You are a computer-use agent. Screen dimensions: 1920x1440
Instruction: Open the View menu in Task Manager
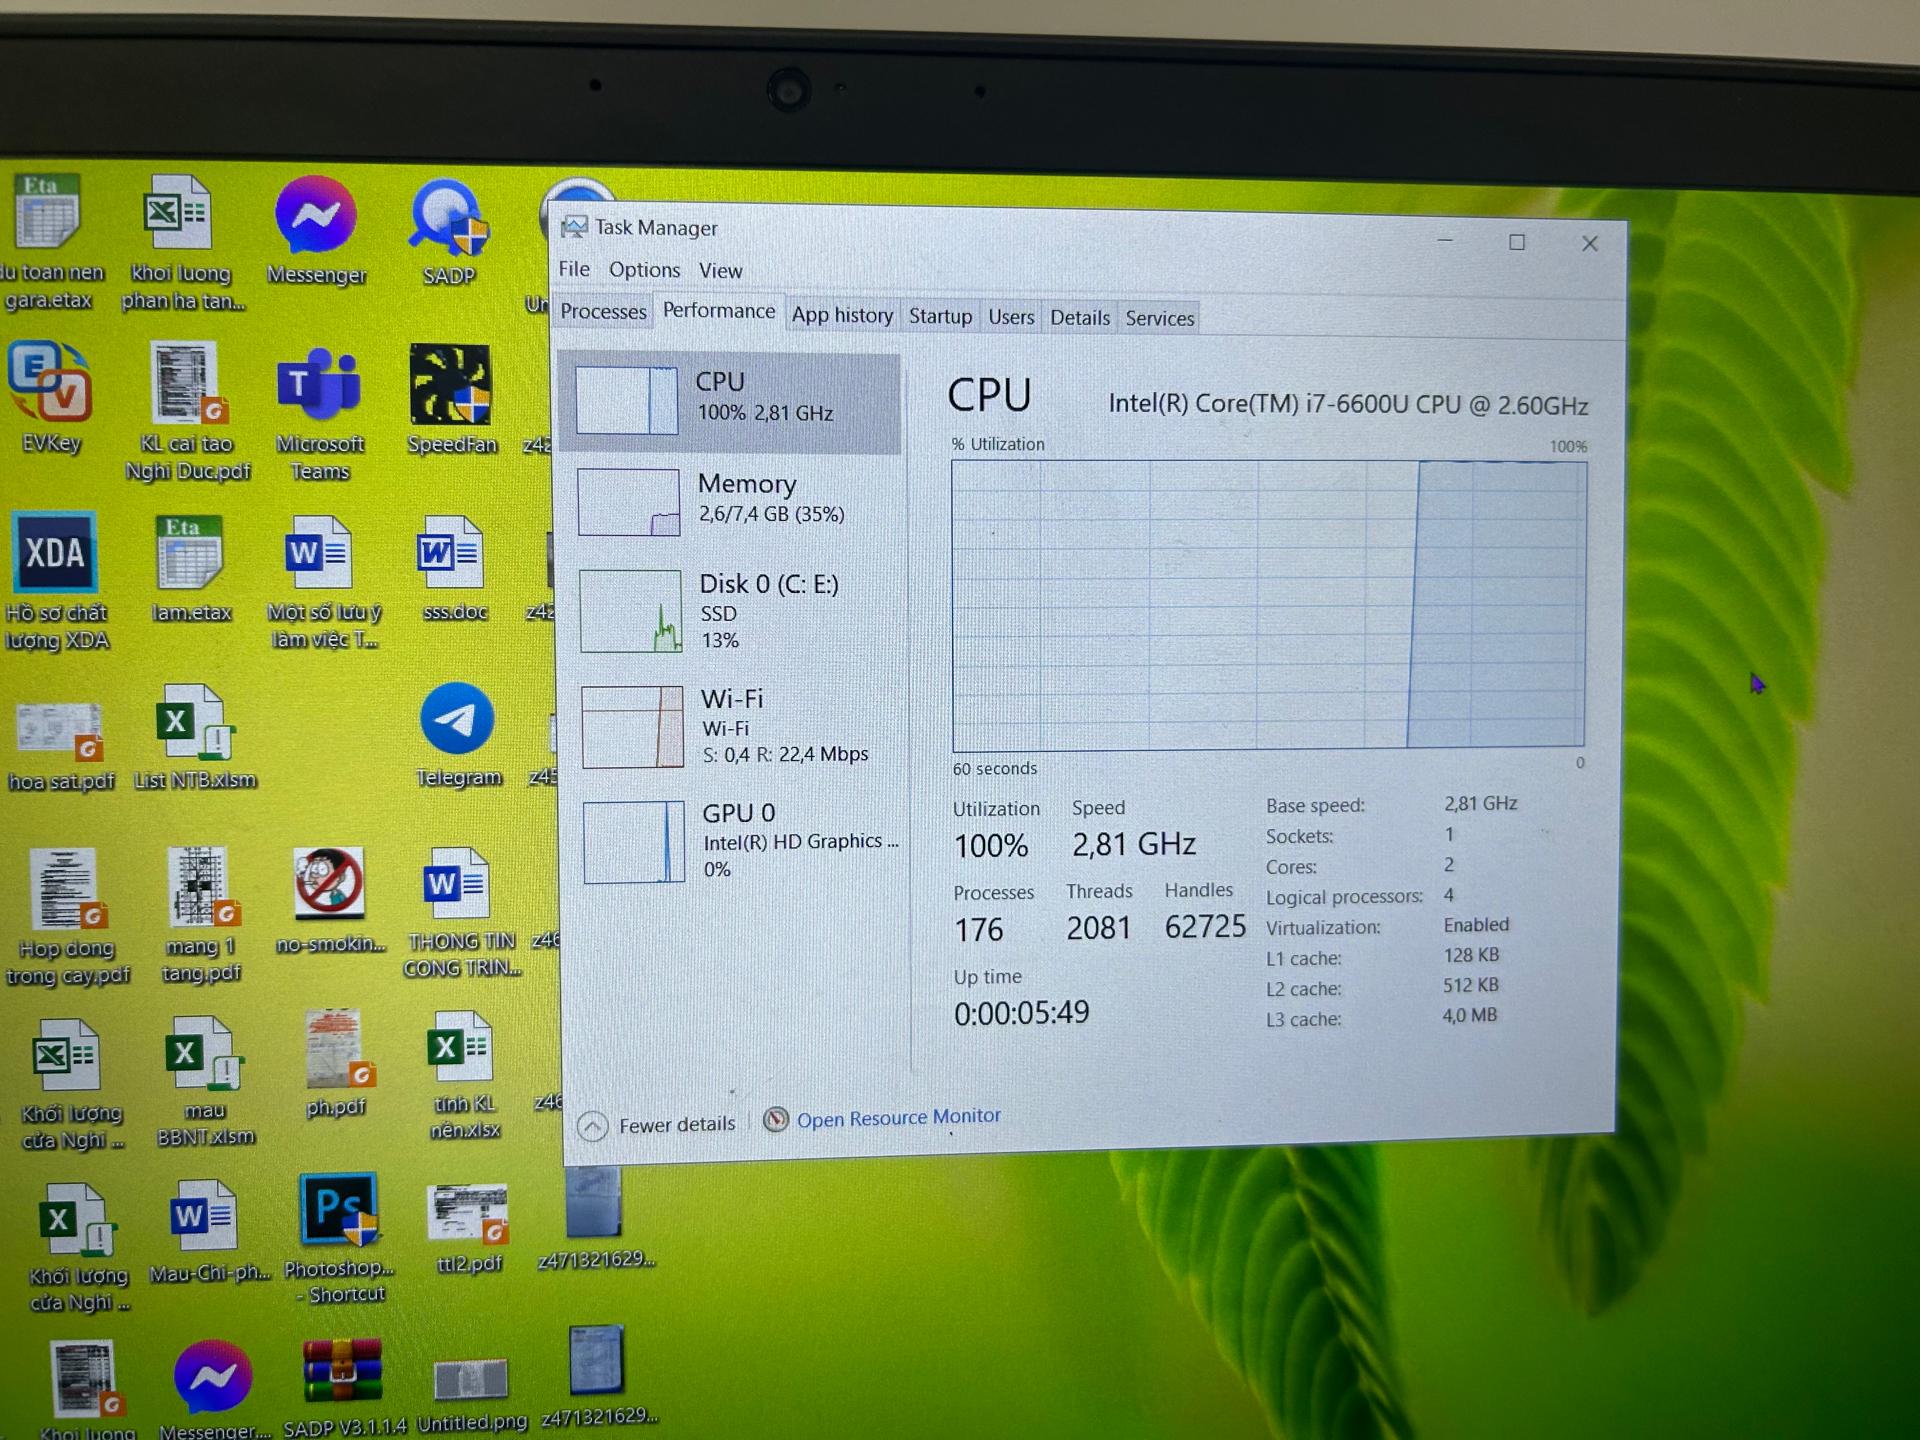click(720, 270)
